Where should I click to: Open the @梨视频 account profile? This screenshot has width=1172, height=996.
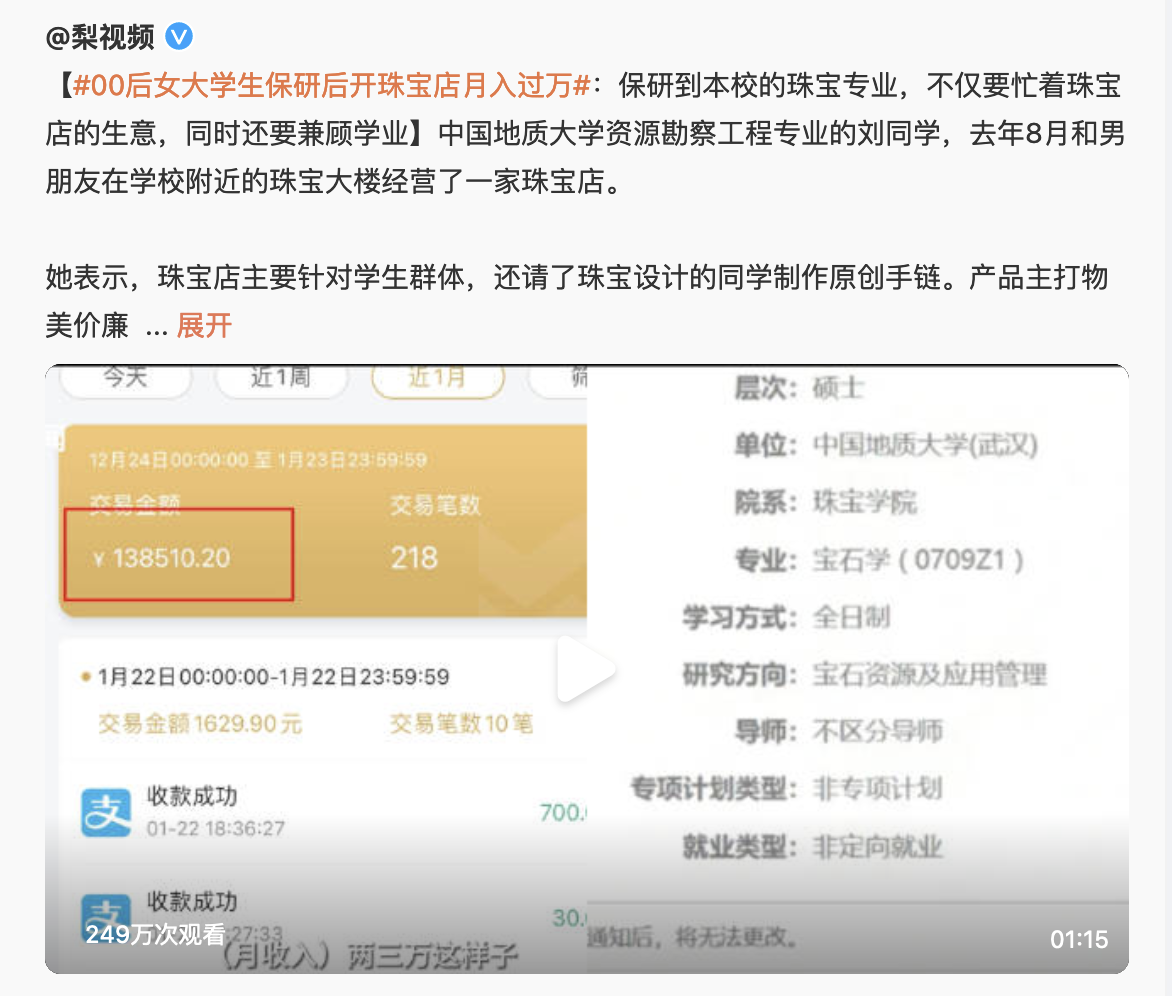100,37
